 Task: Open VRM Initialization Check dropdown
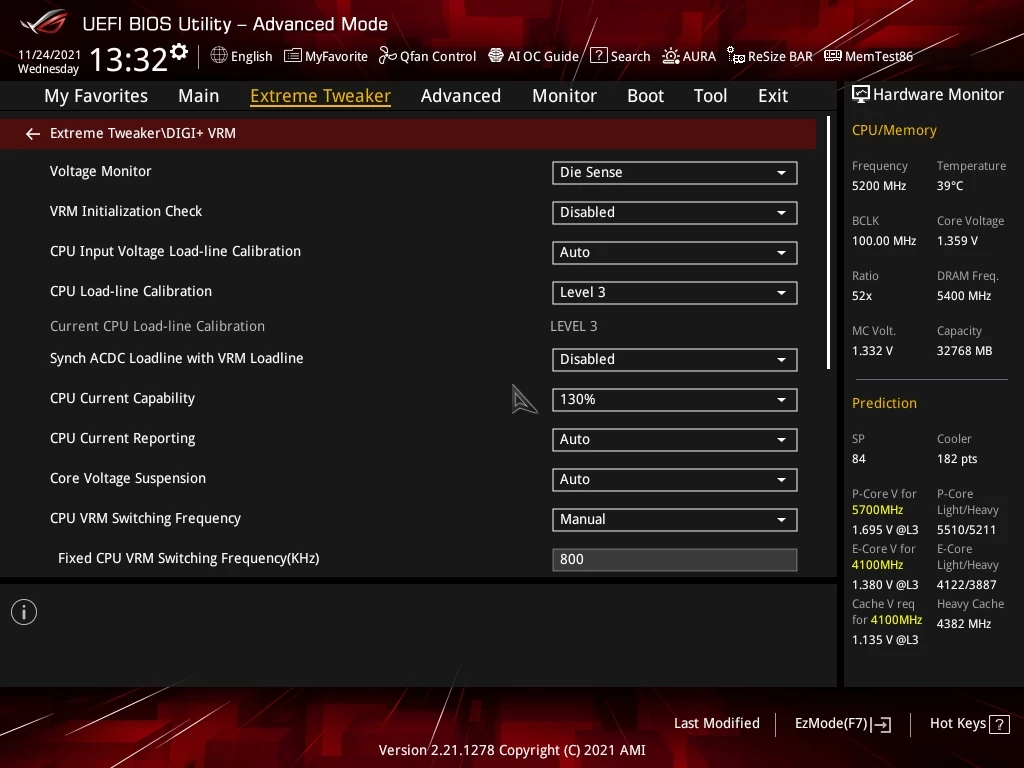pos(674,212)
